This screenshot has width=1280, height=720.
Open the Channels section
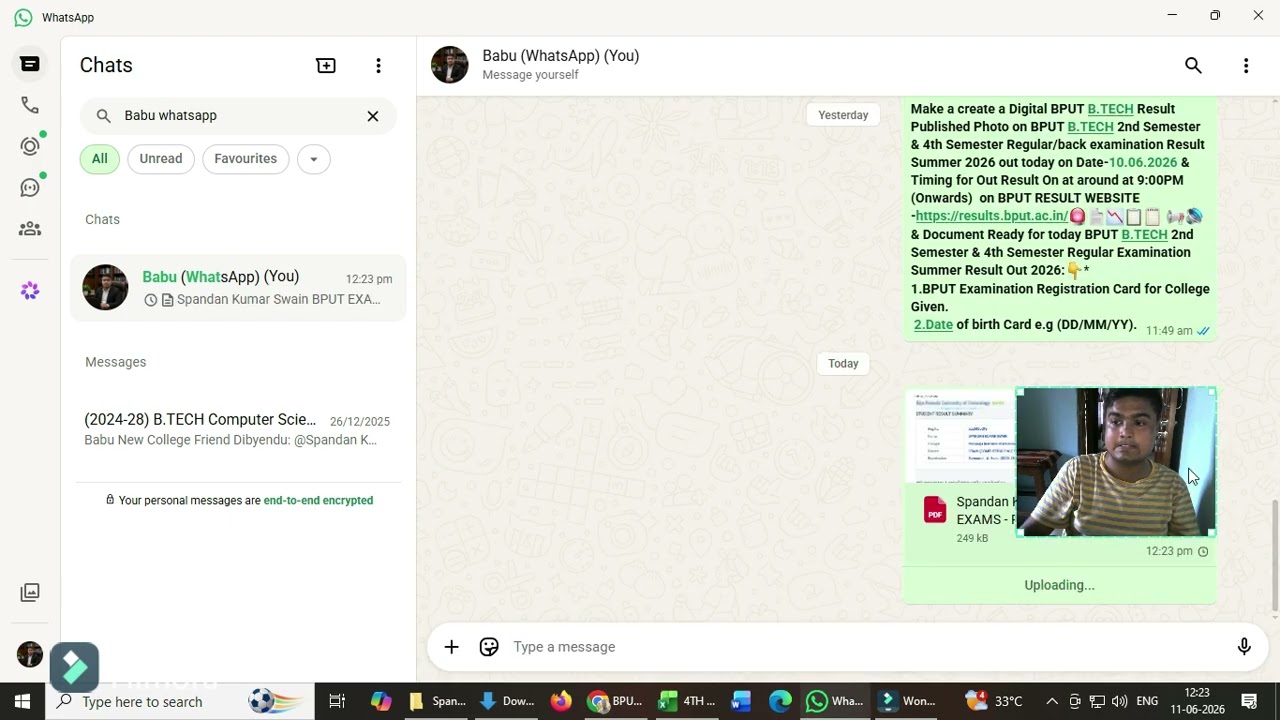(x=30, y=187)
